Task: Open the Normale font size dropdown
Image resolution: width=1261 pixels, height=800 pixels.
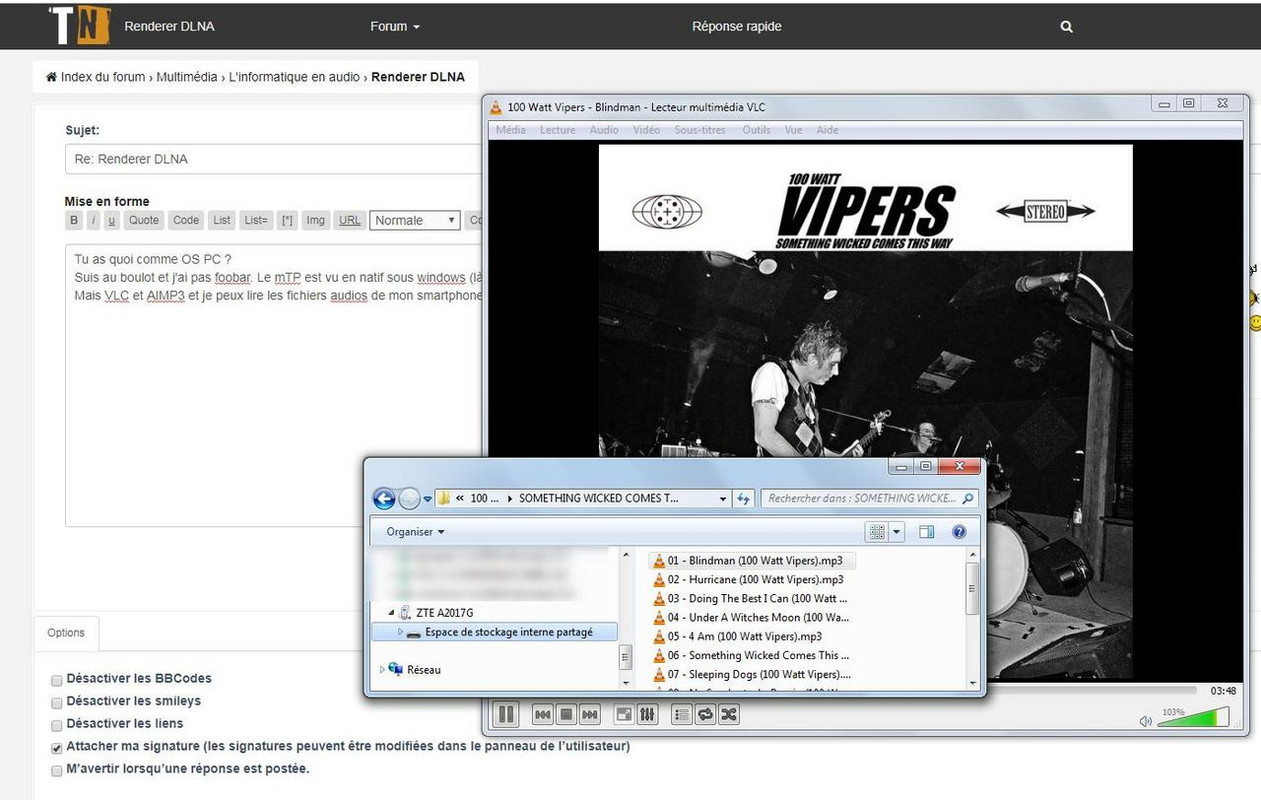Action: [x=415, y=220]
